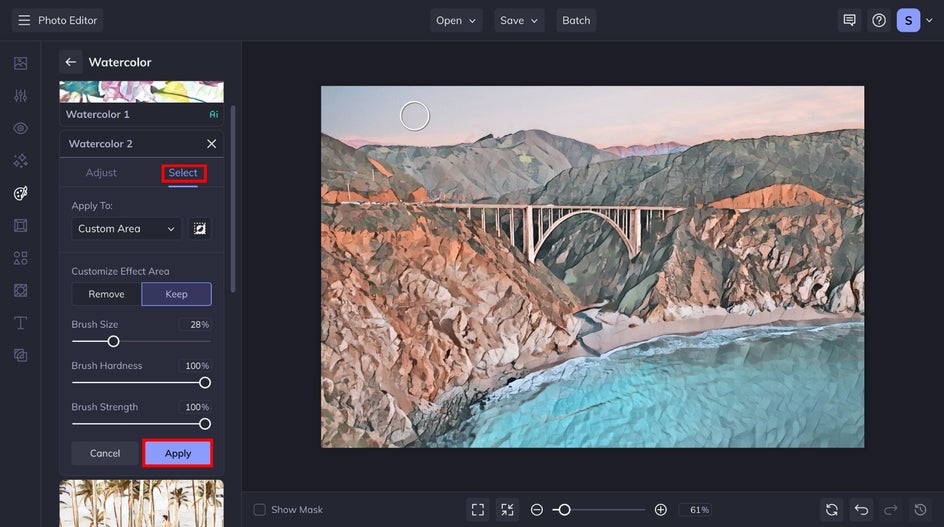The width and height of the screenshot is (944, 527).
Task: Click the invert selection icon beside Custom Area
Action: [200, 229]
